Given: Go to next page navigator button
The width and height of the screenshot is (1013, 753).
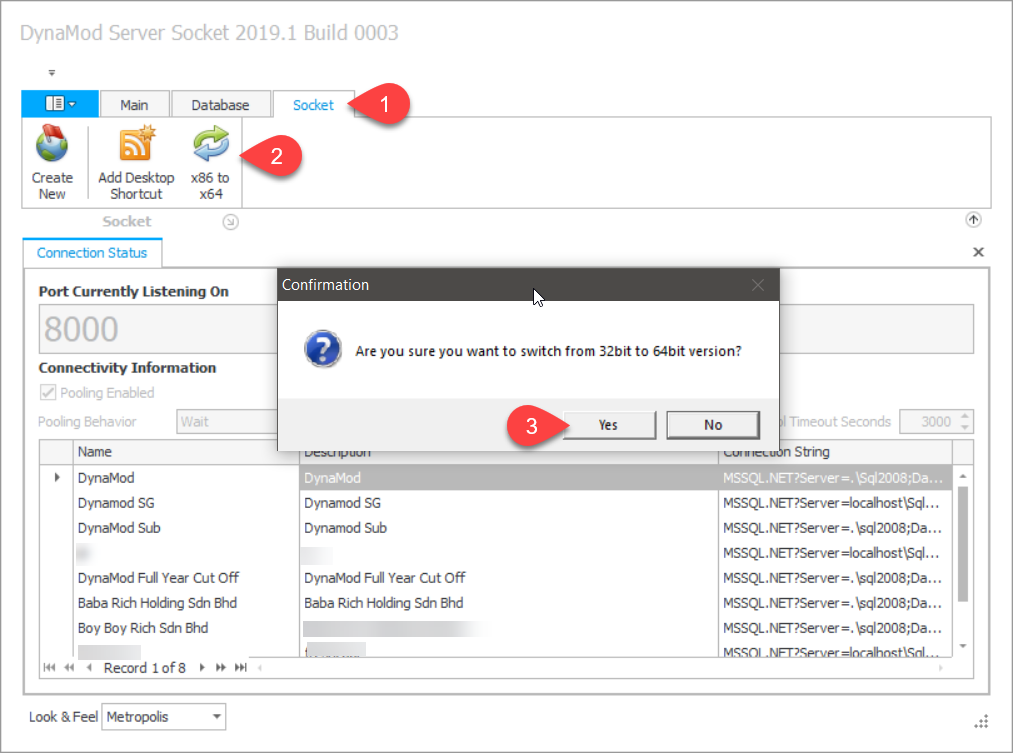Looking at the screenshot, I should point(221,668).
